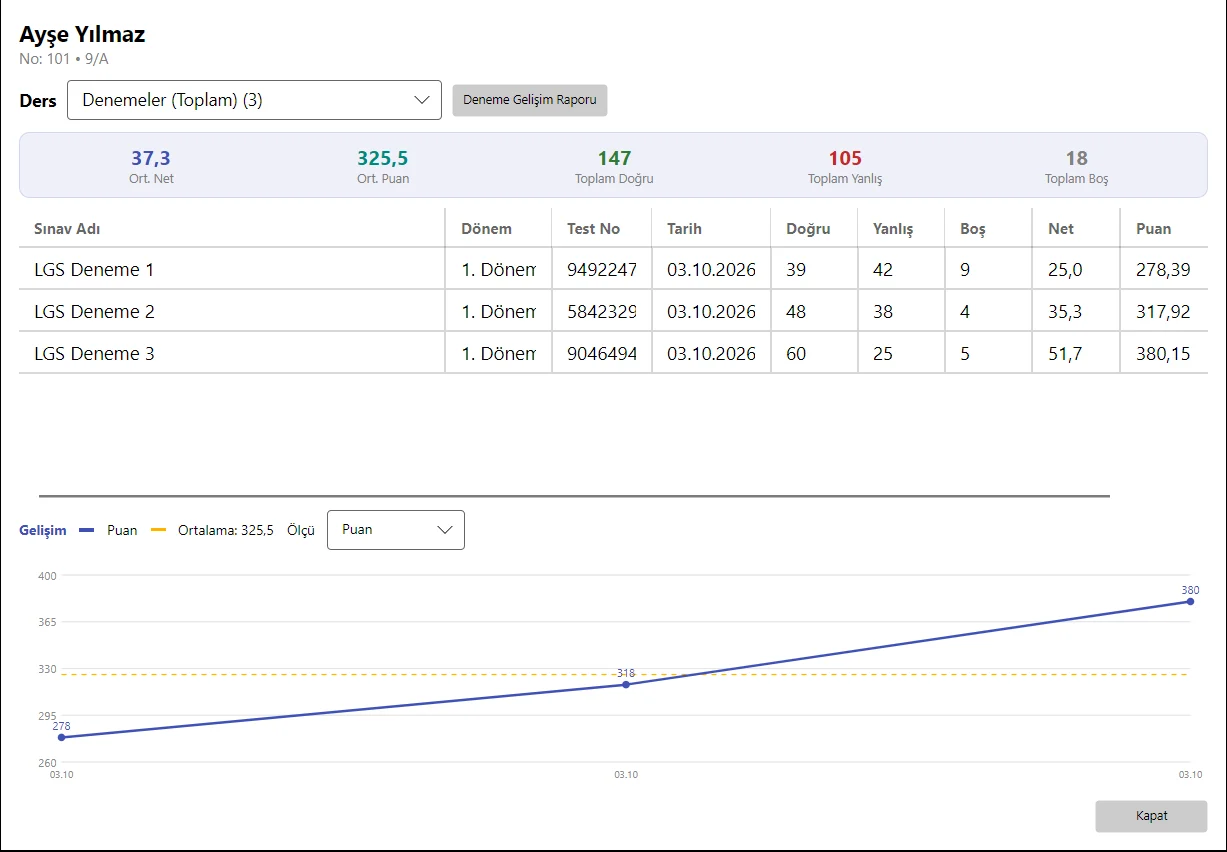Click the Toplam Yanlış 105 summary stat
The image size is (1227, 852).
845,166
